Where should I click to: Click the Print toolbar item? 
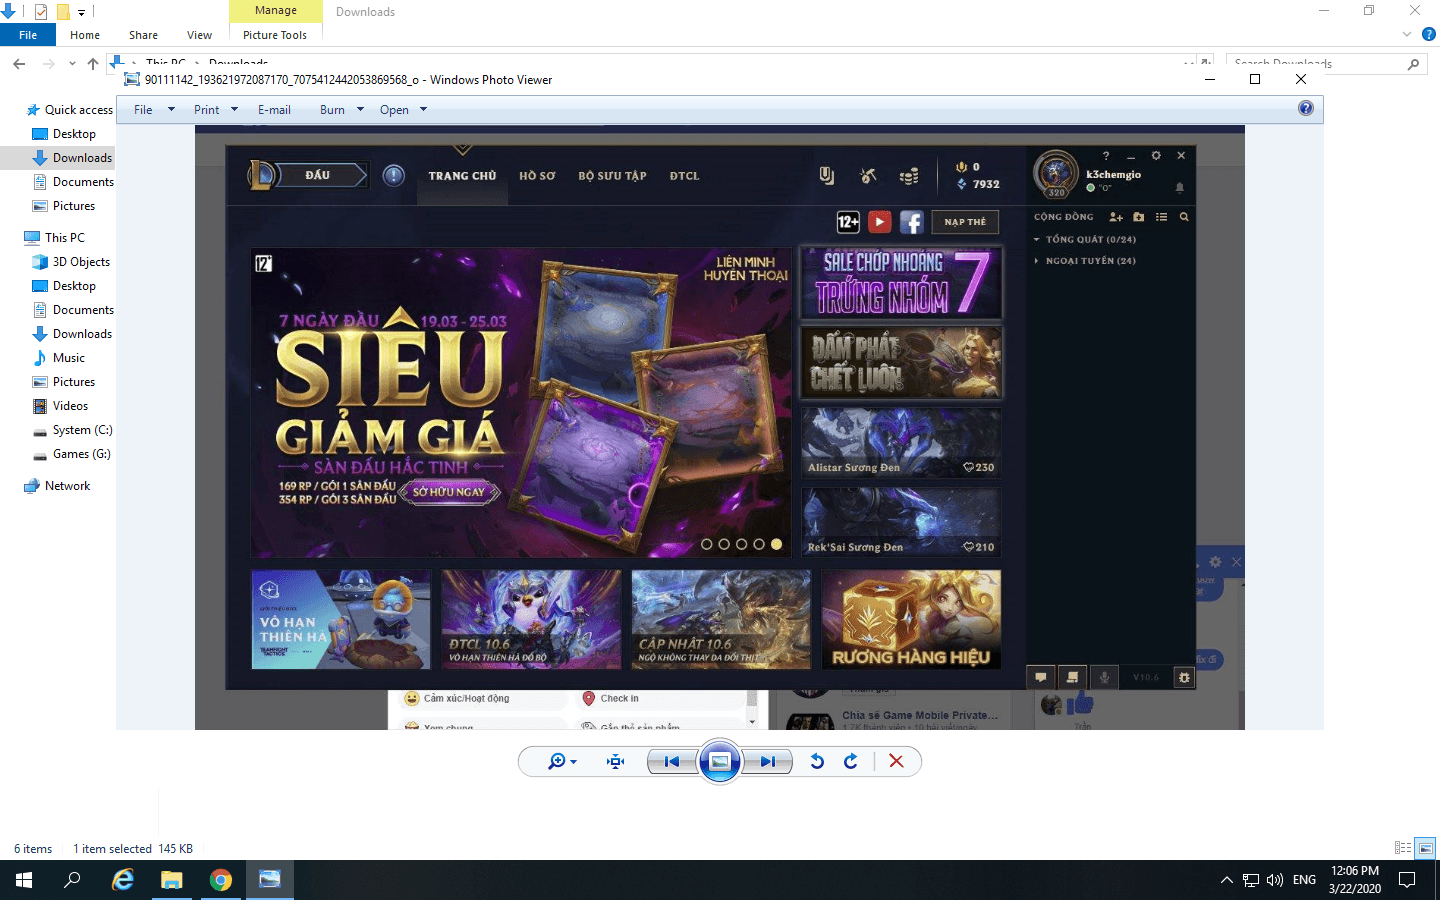[x=206, y=110]
